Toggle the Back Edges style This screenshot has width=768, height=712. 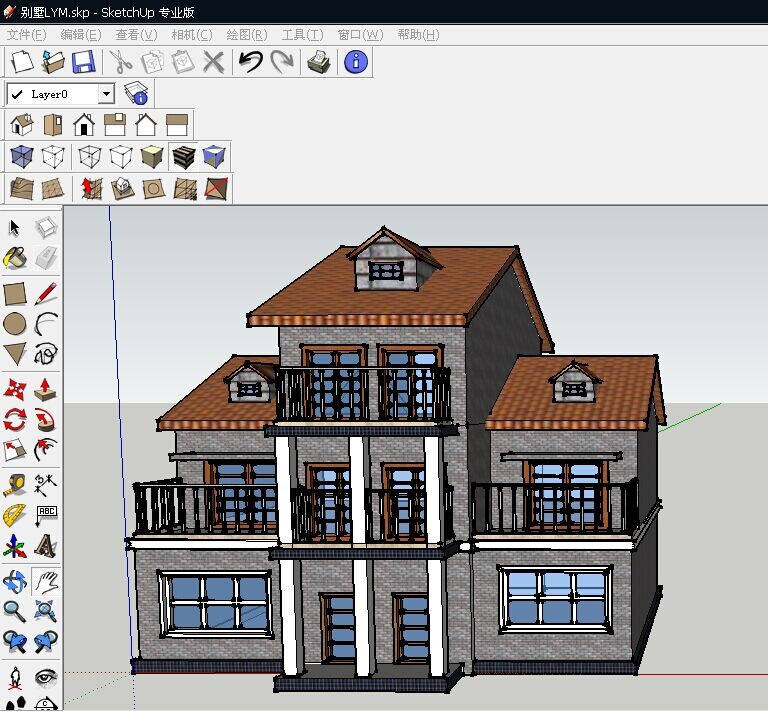[53, 157]
